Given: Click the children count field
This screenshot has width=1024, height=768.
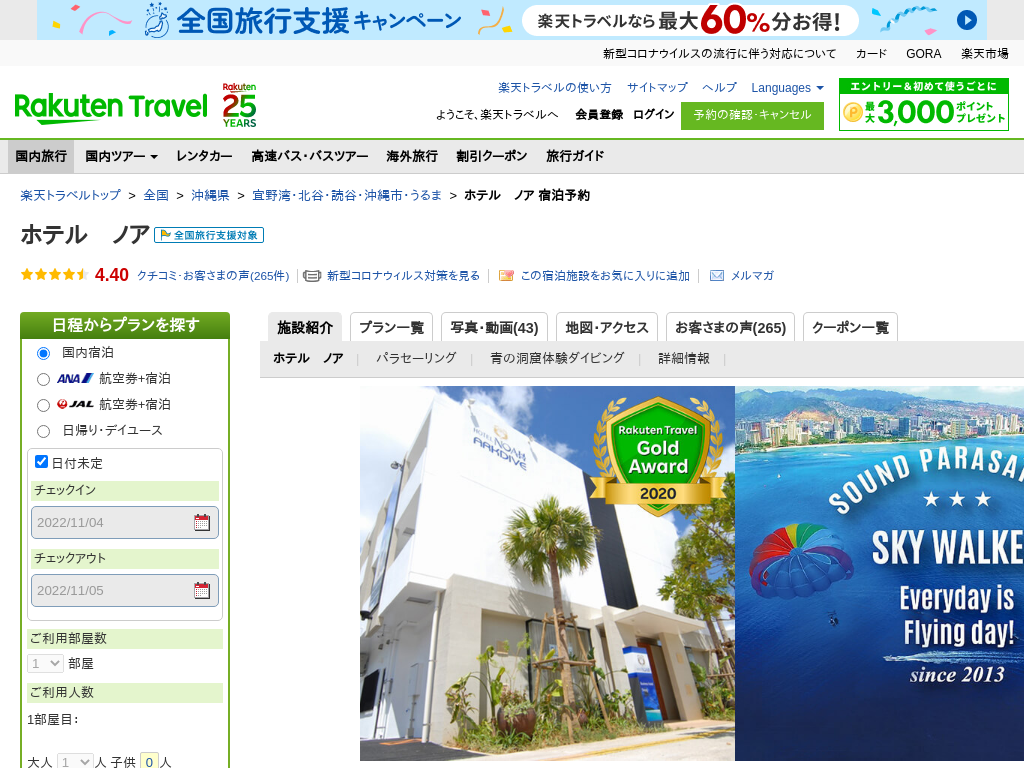Looking at the screenshot, I should 150,761.
